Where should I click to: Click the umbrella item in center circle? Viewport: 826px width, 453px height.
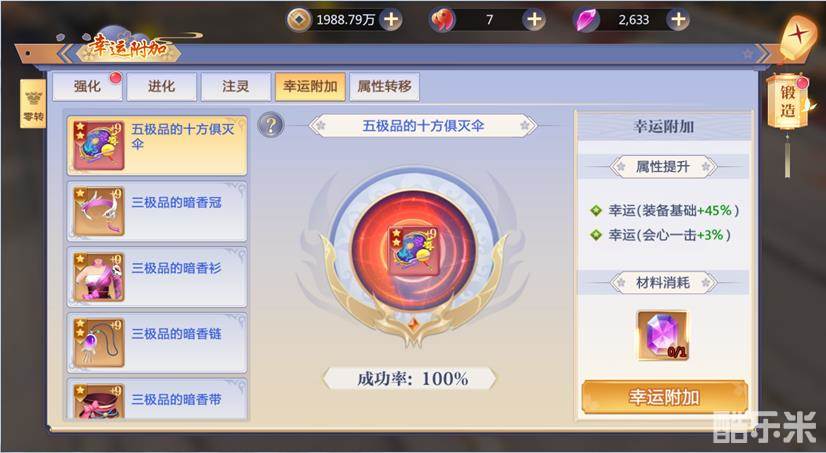tap(414, 250)
